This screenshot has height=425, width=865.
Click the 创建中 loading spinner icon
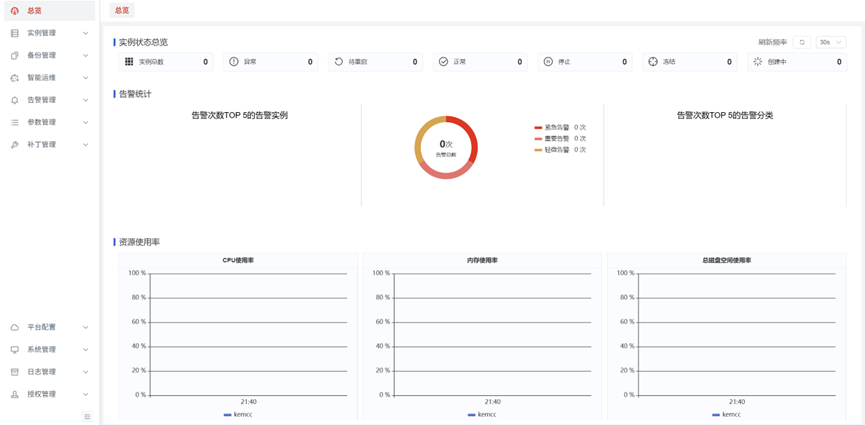pyautogui.click(x=757, y=62)
